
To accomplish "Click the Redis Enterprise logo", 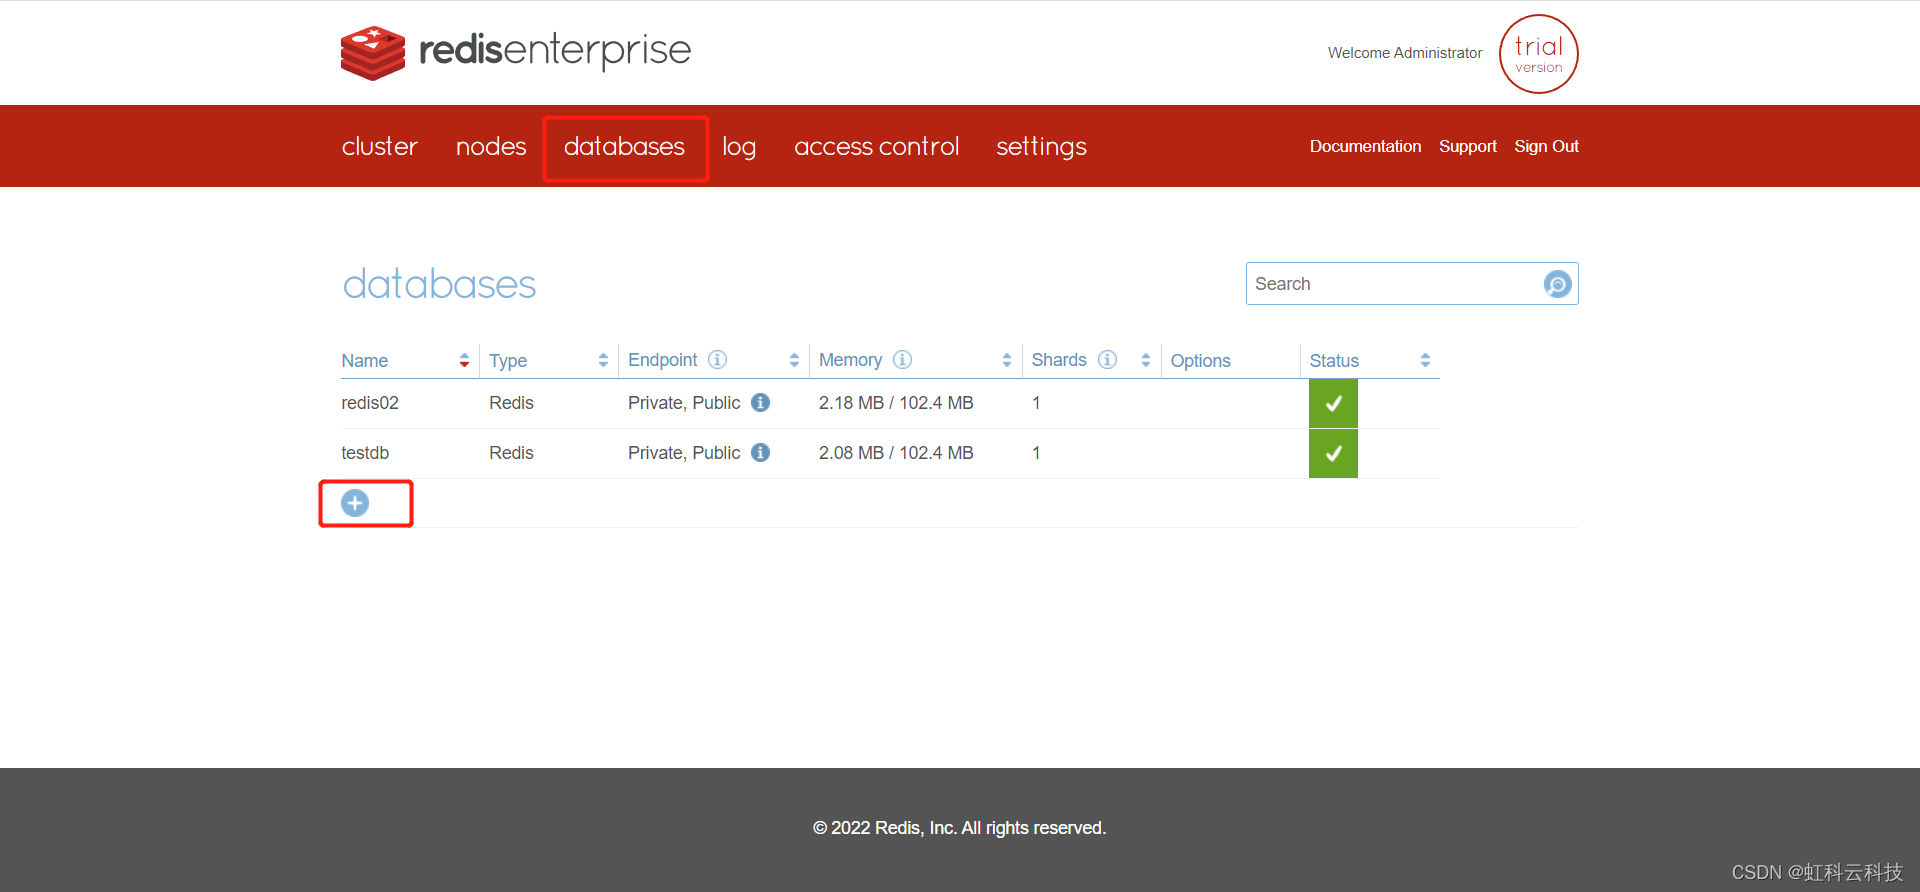I will click(516, 52).
